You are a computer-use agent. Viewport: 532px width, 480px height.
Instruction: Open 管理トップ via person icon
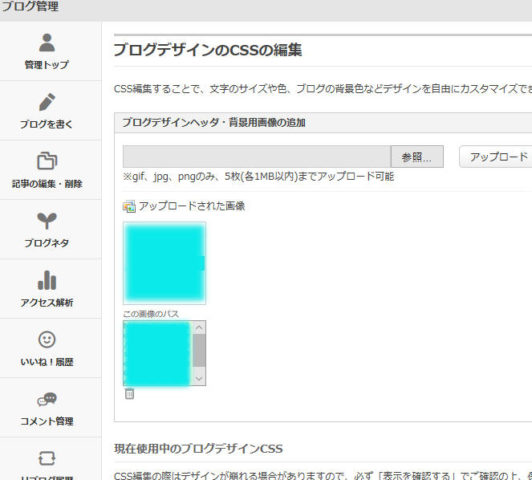(x=47, y=43)
